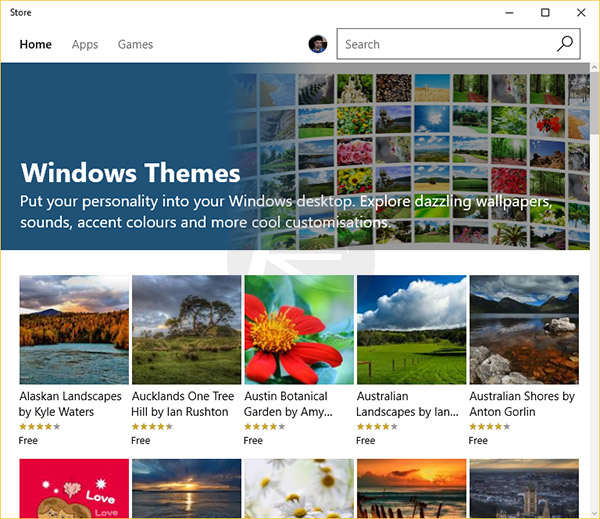Minimize the Store window
600x519 pixels.
(x=509, y=13)
